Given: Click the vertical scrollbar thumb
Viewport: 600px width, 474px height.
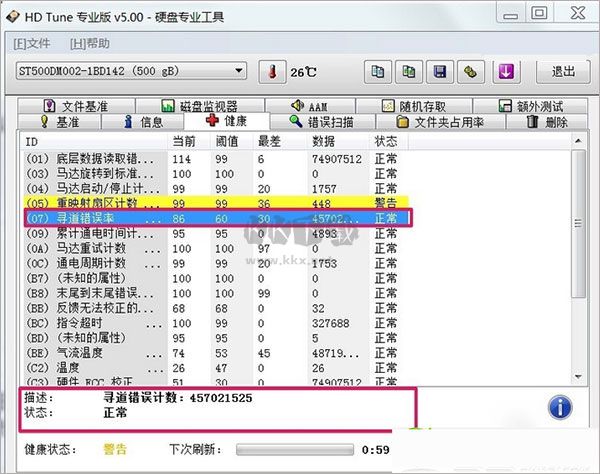Looking at the screenshot, I should (578, 223).
